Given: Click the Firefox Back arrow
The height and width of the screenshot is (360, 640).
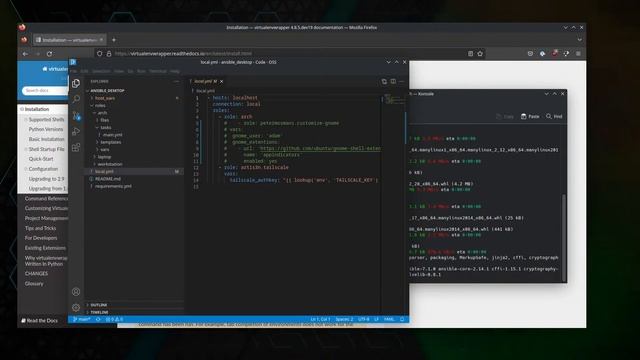Looking at the screenshot, I should click(x=25, y=53).
